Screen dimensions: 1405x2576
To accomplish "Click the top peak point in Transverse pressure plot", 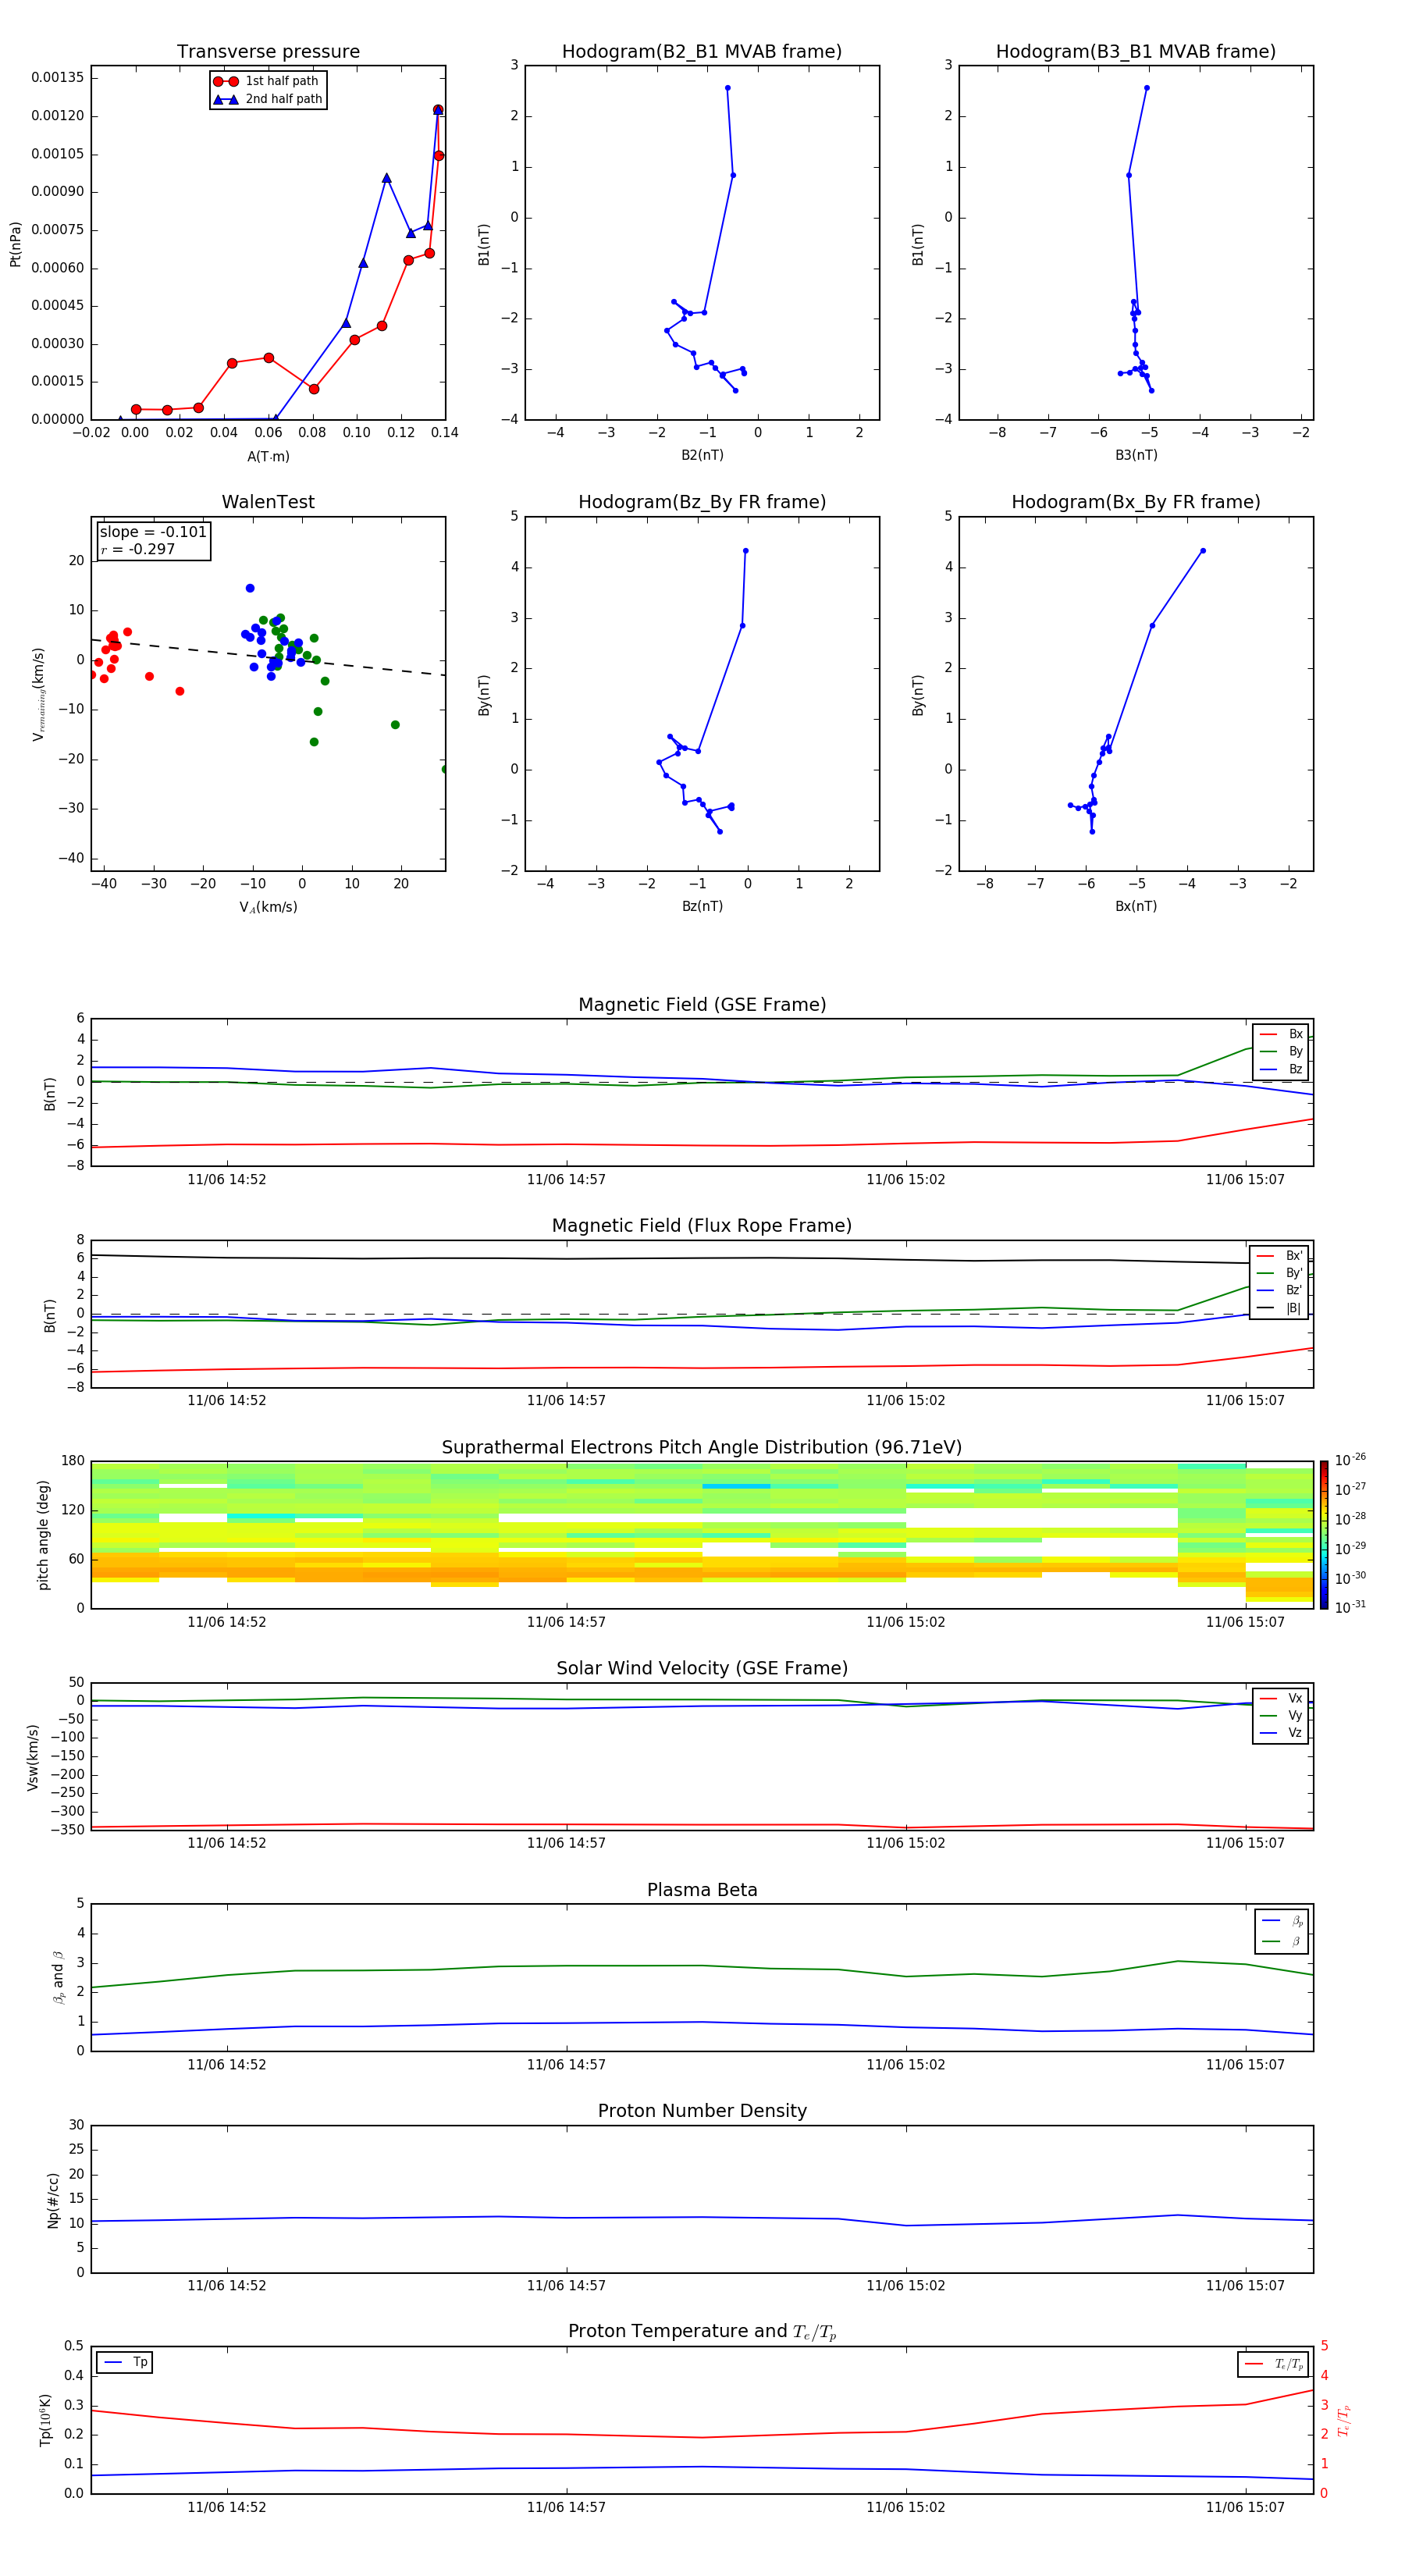I will 438,110.
